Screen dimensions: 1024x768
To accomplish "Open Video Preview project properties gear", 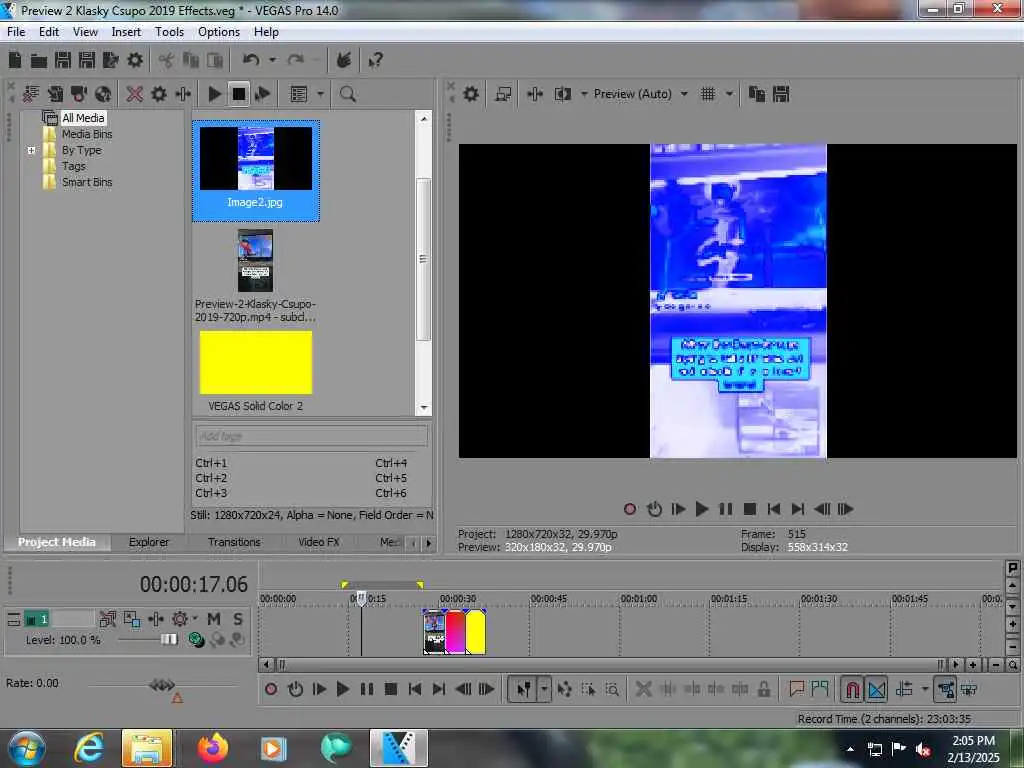I will pyautogui.click(x=471, y=94).
